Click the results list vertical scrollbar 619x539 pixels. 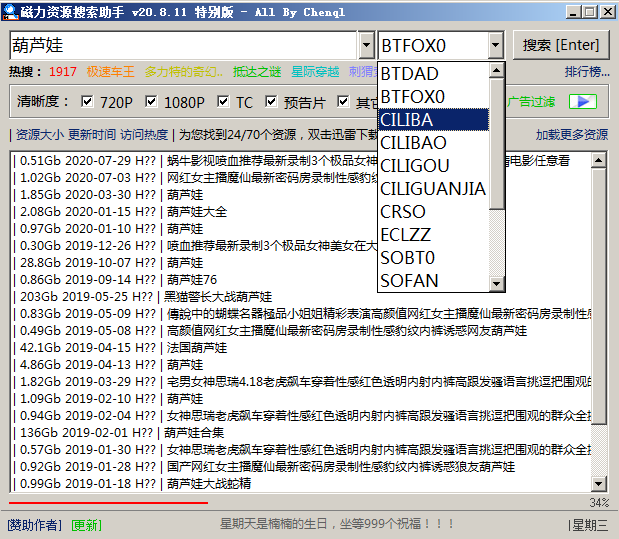tap(599, 320)
